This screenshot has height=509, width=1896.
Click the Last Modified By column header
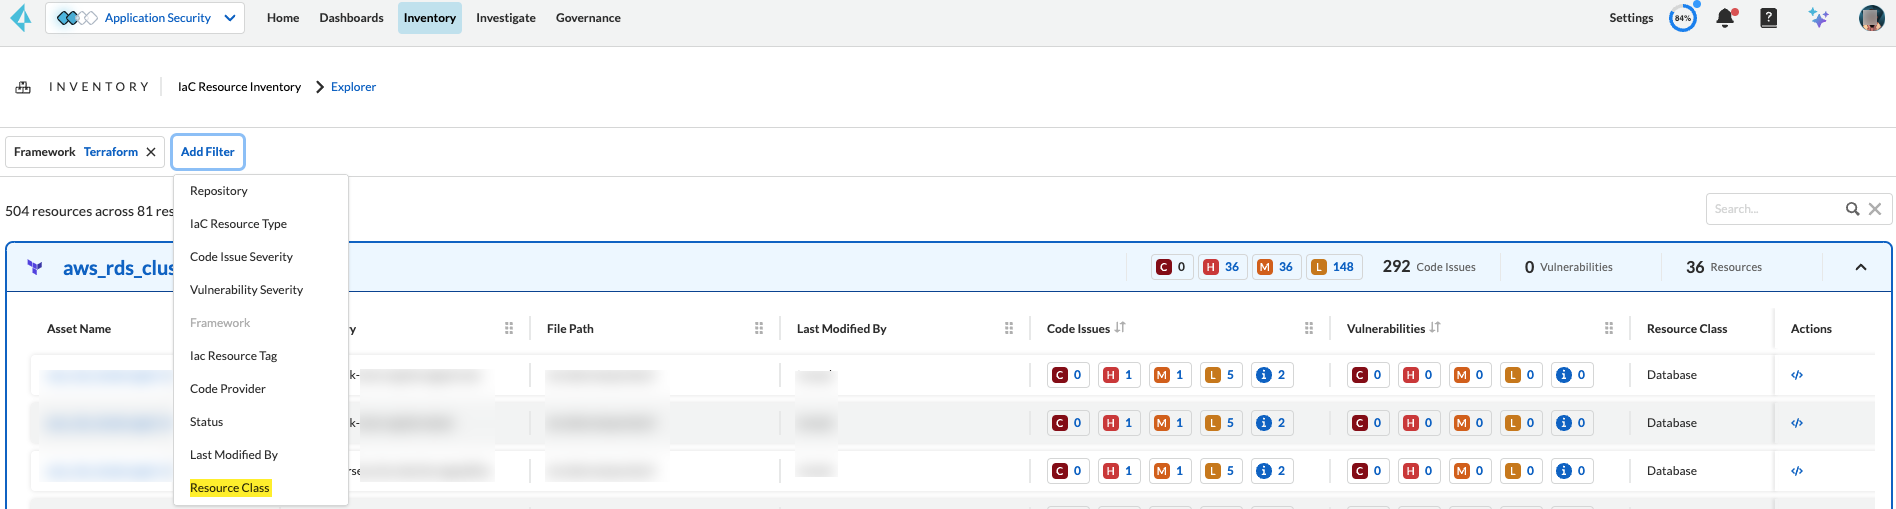tap(841, 329)
